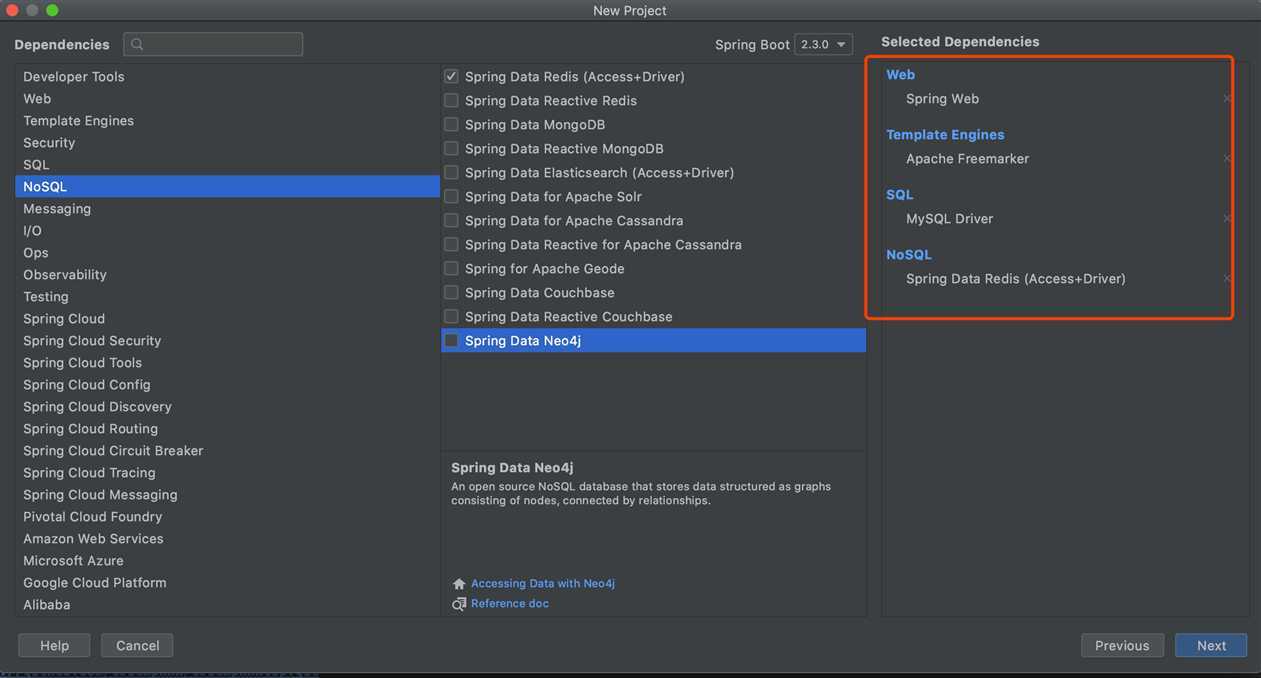This screenshot has height=678, width=1261.
Task: Click the Help button
Action: [54, 646]
